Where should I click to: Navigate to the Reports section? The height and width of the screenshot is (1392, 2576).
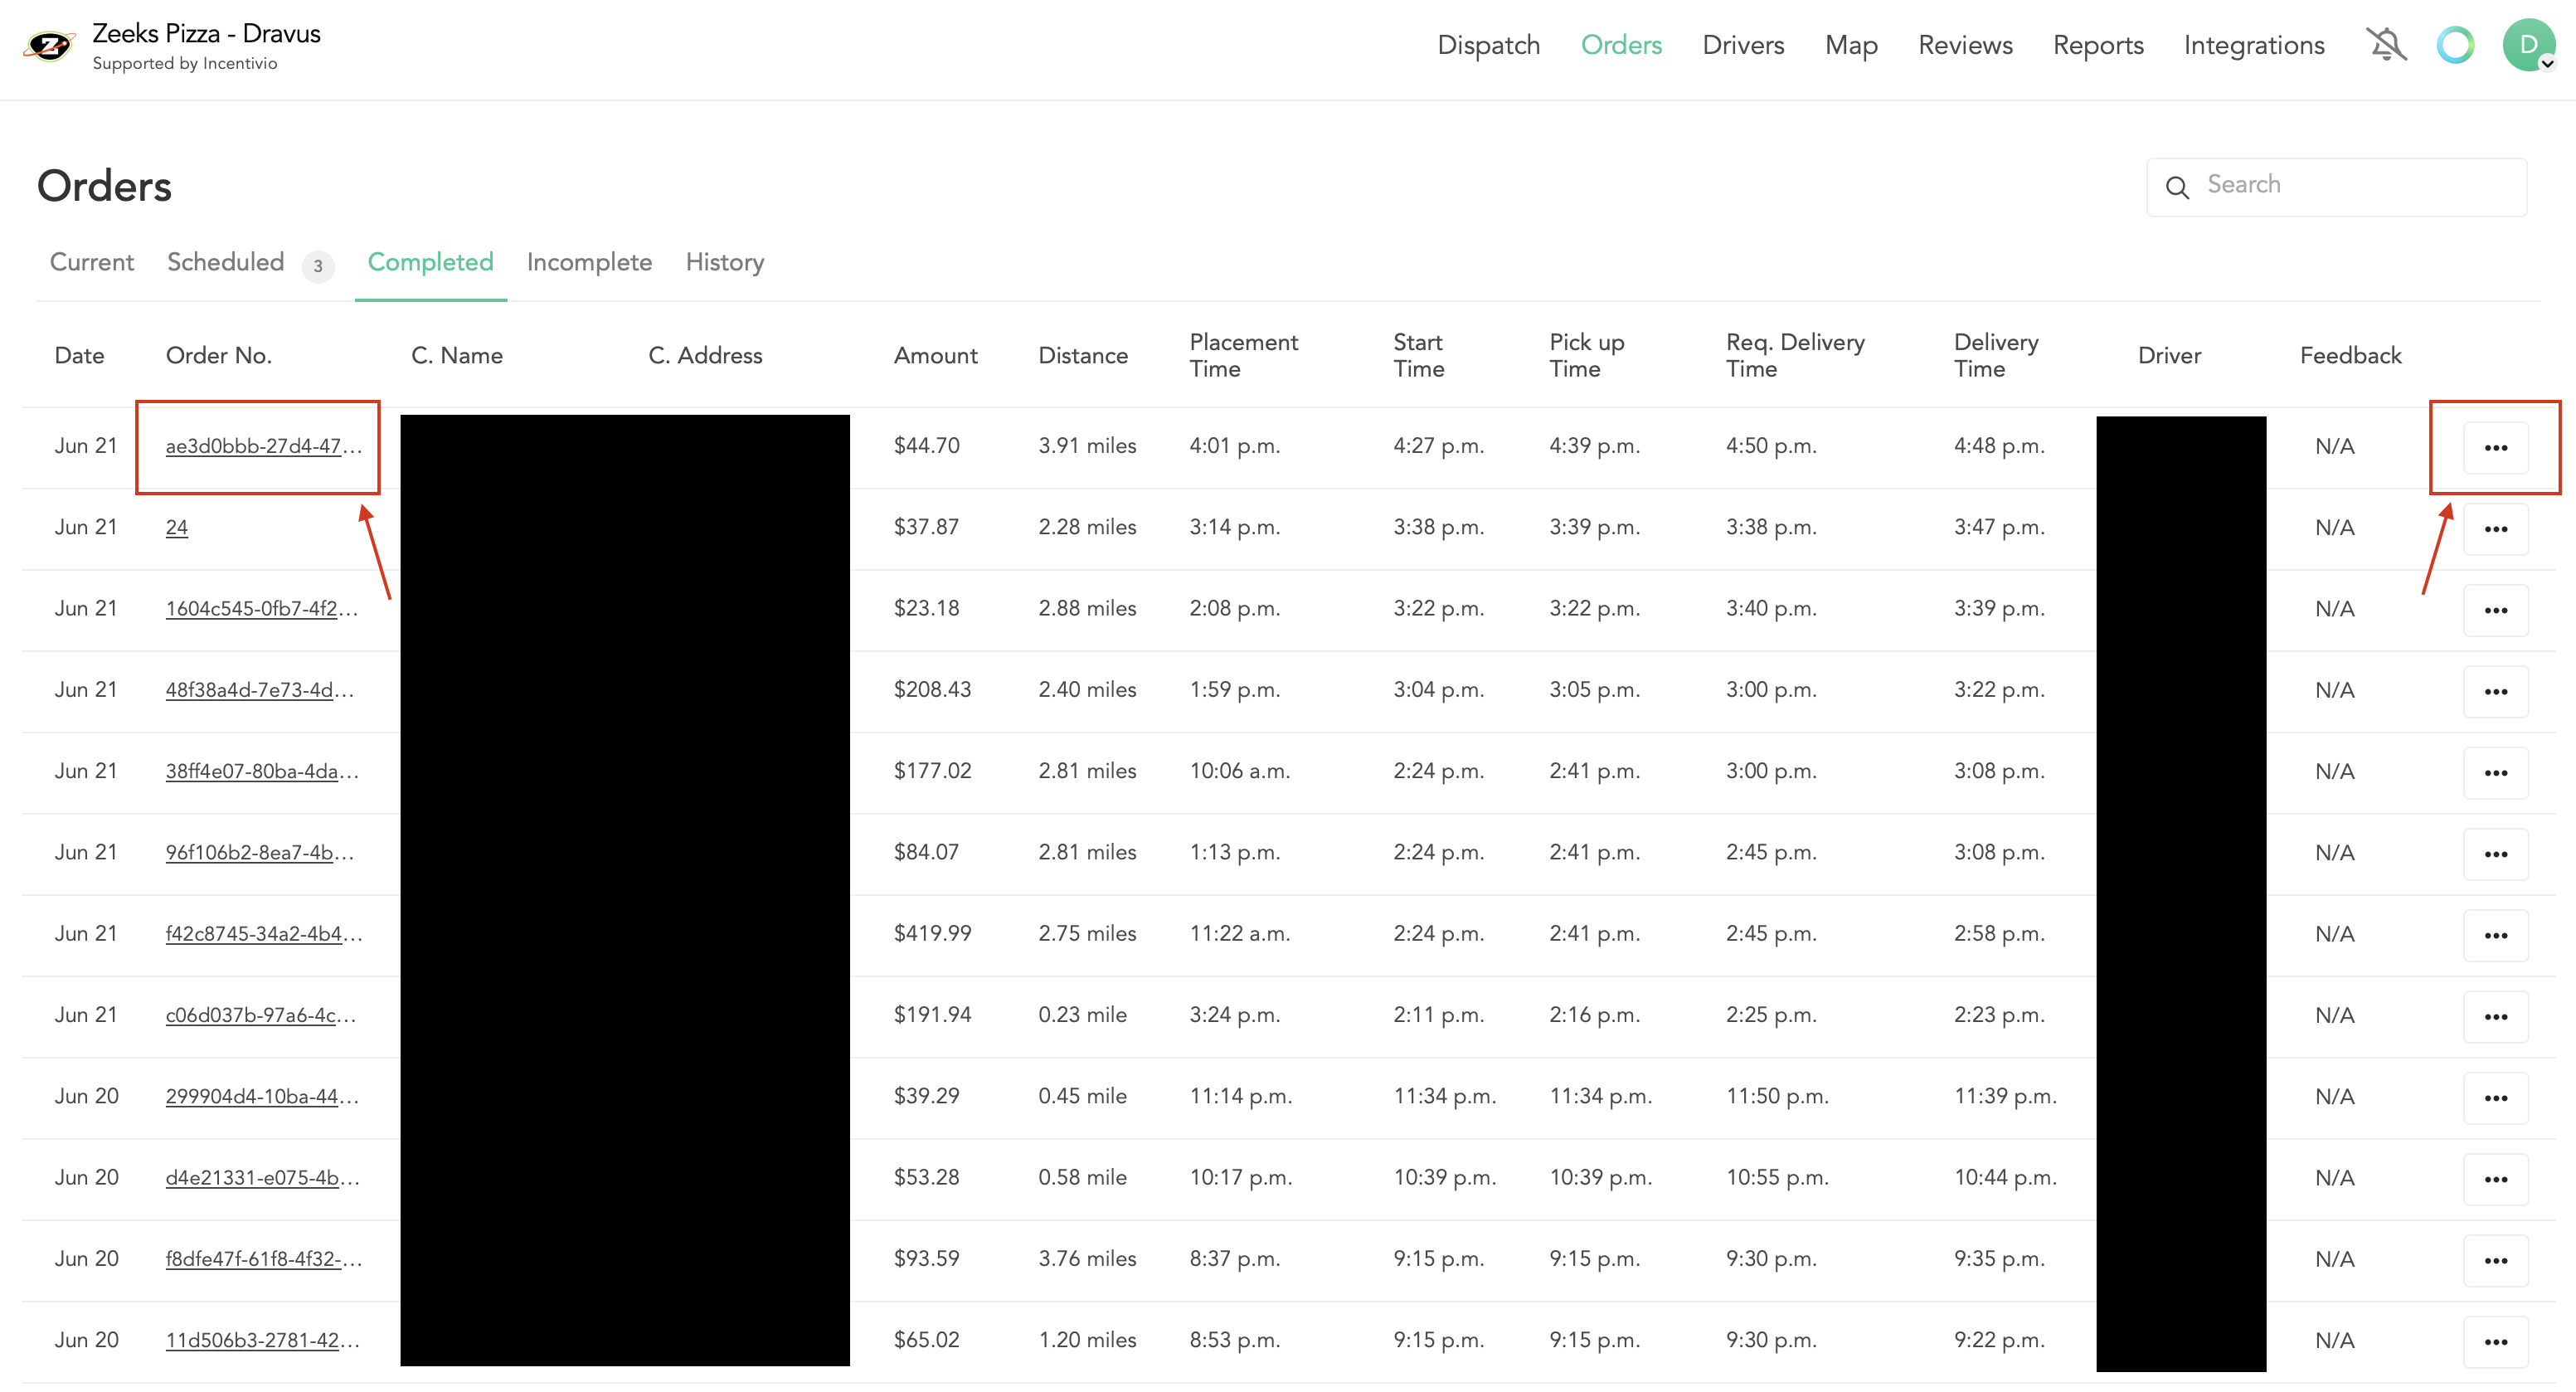click(2098, 45)
